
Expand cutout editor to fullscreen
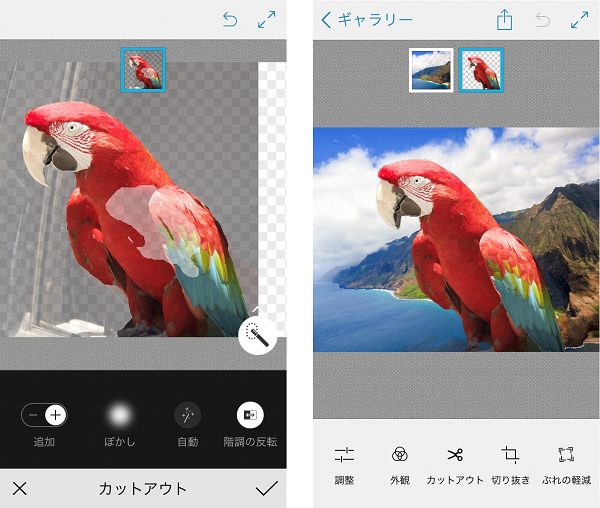click(266, 20)
